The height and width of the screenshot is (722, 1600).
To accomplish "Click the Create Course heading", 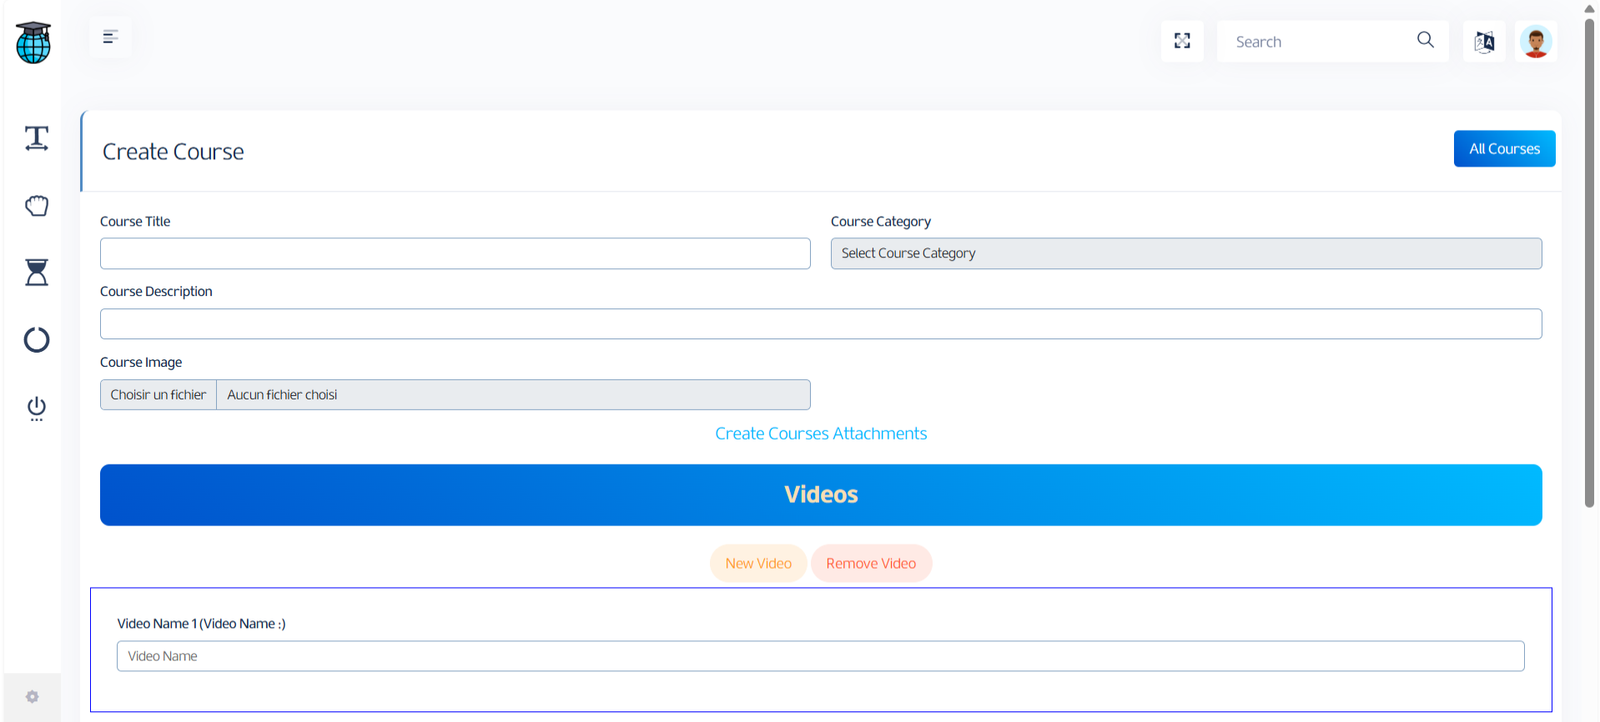I will [173, 152].
